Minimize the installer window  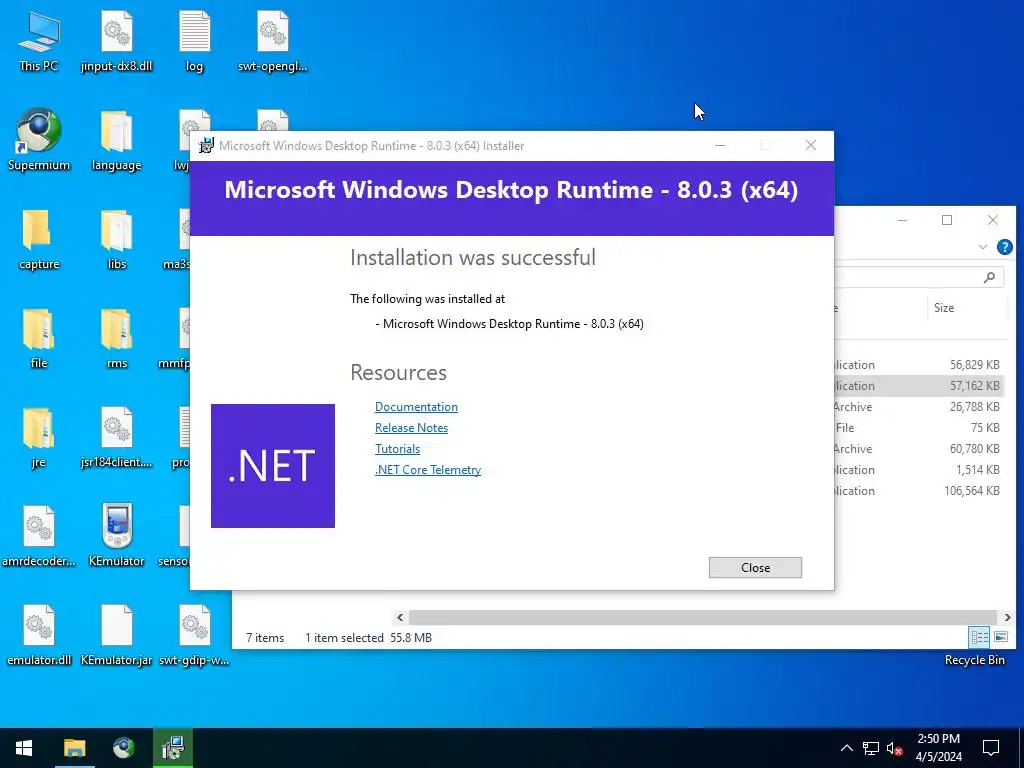coord(720,146)
